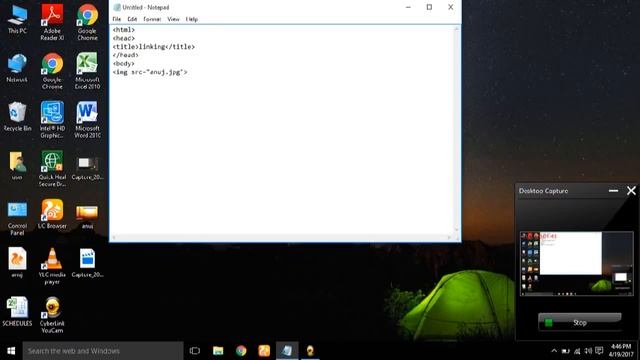The width and height of the screenshot is (640, 360).
Task: Open the File menu in Notepad
Action: point(117,19)
